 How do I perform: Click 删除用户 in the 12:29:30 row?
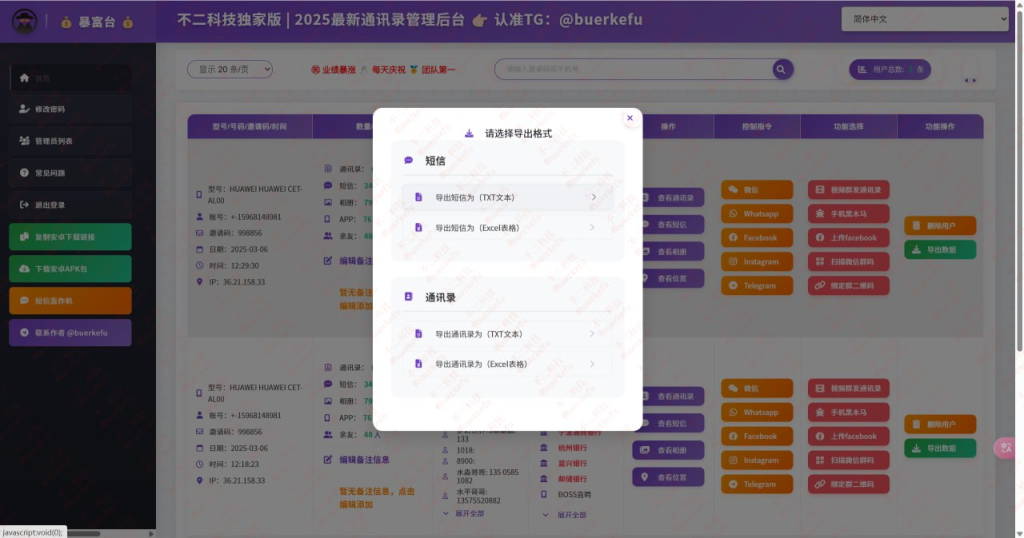(x=940, y=226)
